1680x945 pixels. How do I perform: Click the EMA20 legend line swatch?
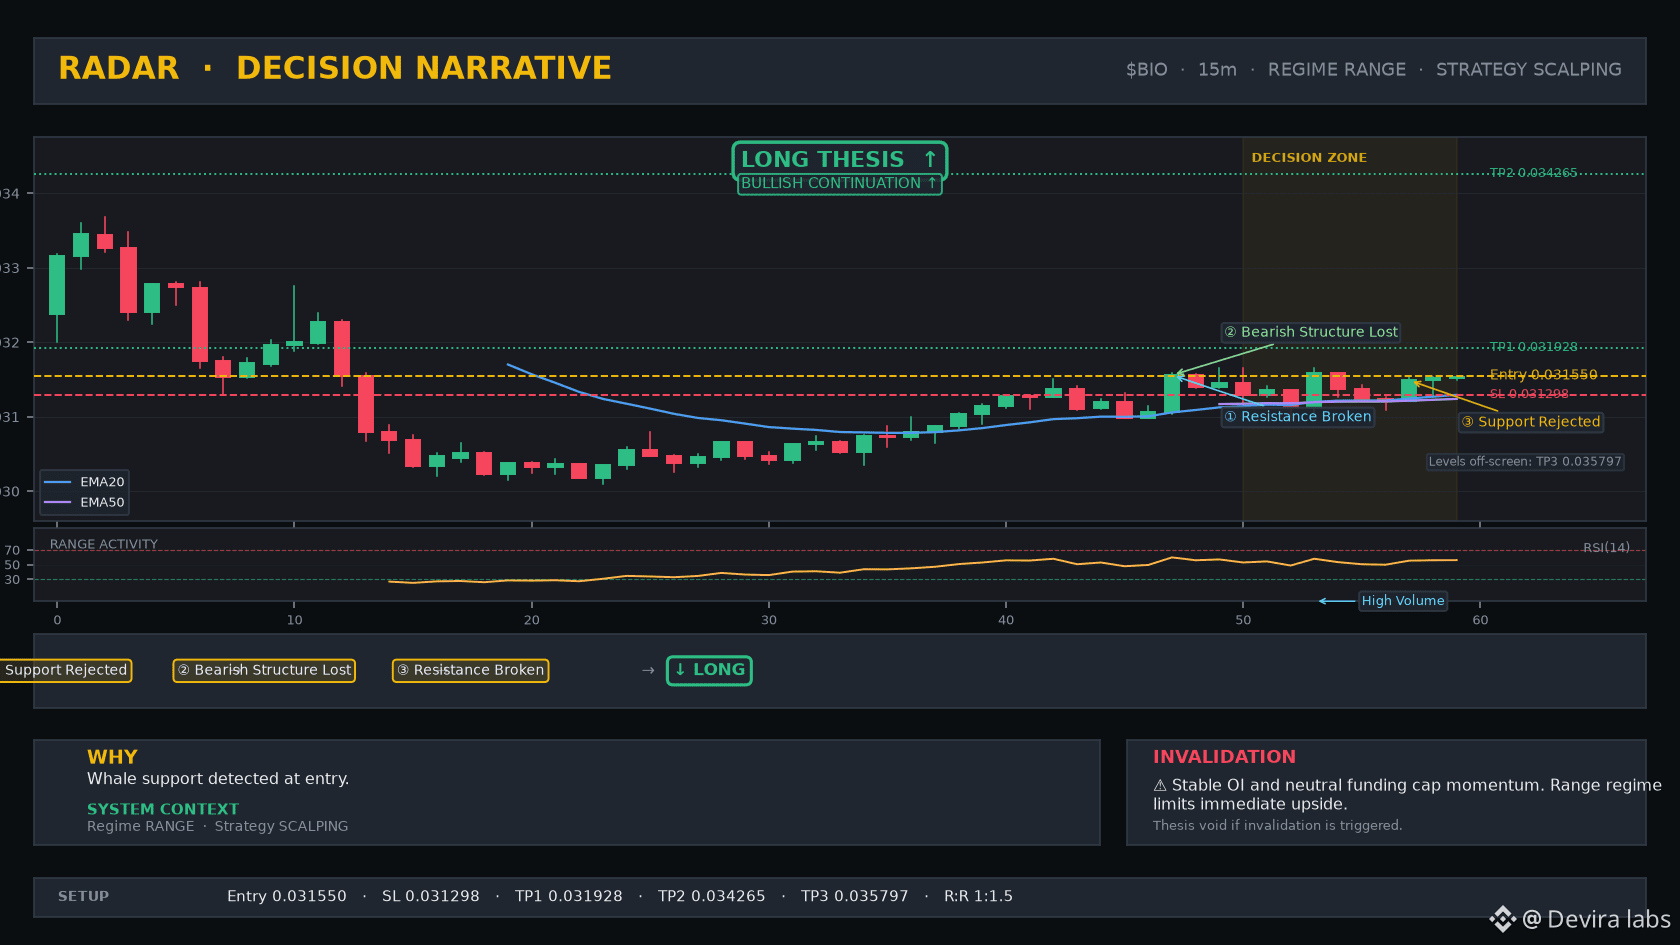(58, 482)
